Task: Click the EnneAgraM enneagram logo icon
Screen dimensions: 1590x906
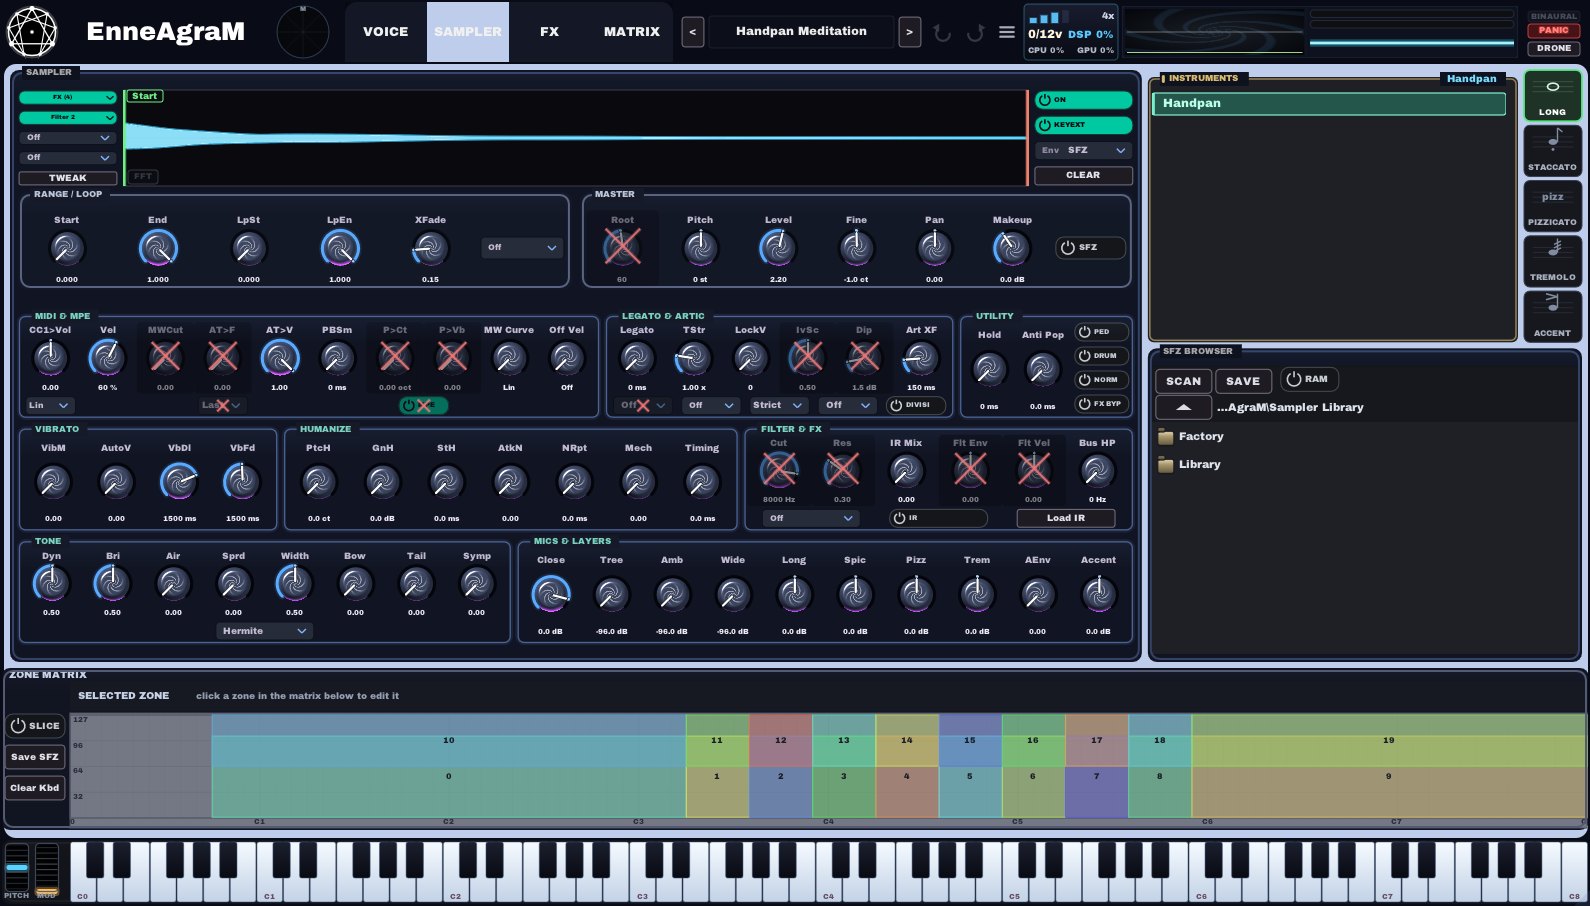Action: coord(32,31)
